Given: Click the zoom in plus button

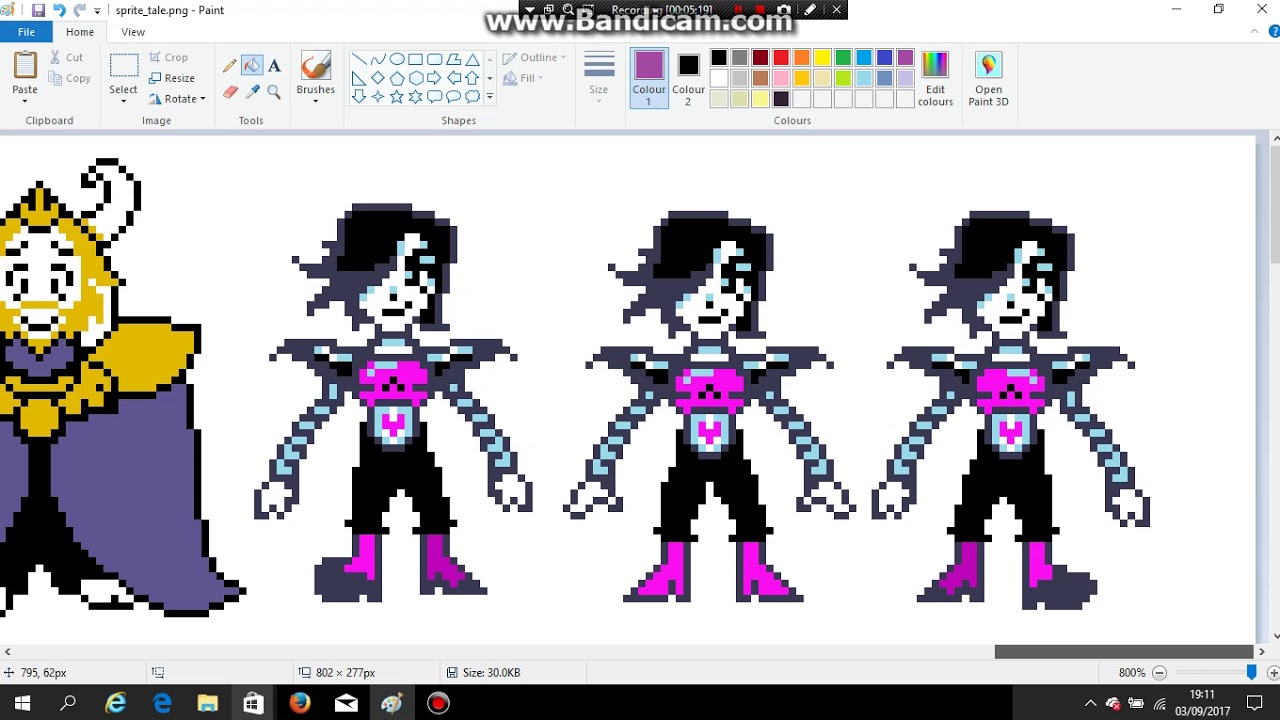Looking at the screenshot, I should click(x=1273, y=673).
